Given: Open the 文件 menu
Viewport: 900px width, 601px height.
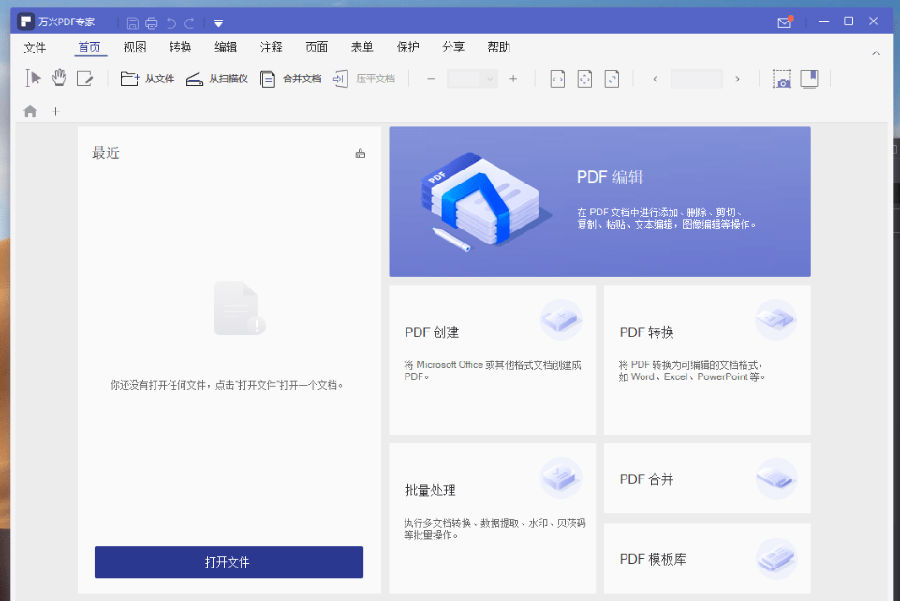Looking at the screenshot, I should (x=35, y=47).
